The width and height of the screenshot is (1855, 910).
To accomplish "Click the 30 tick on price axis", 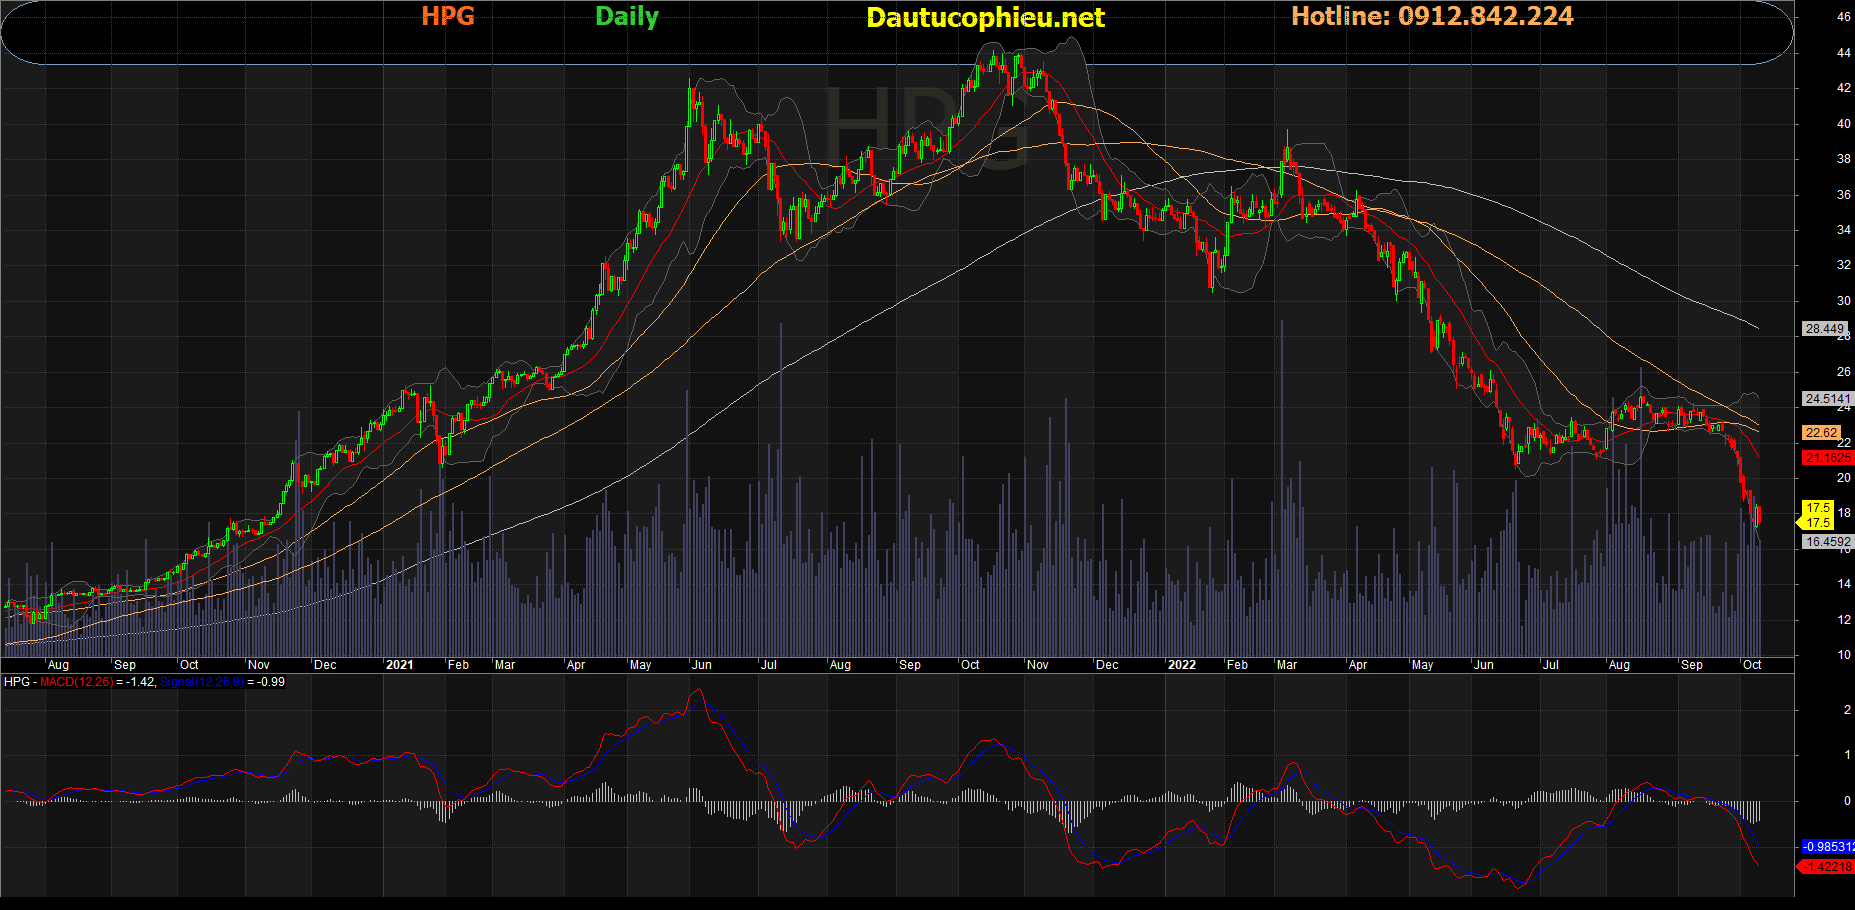I will click(x=1844, y=301).
